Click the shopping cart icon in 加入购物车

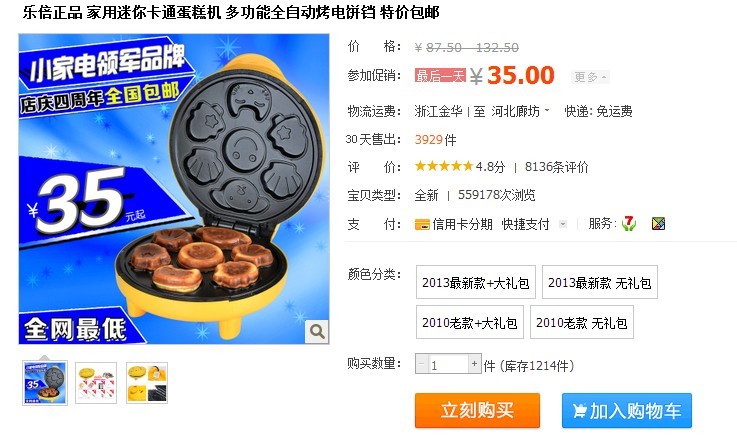579,411
